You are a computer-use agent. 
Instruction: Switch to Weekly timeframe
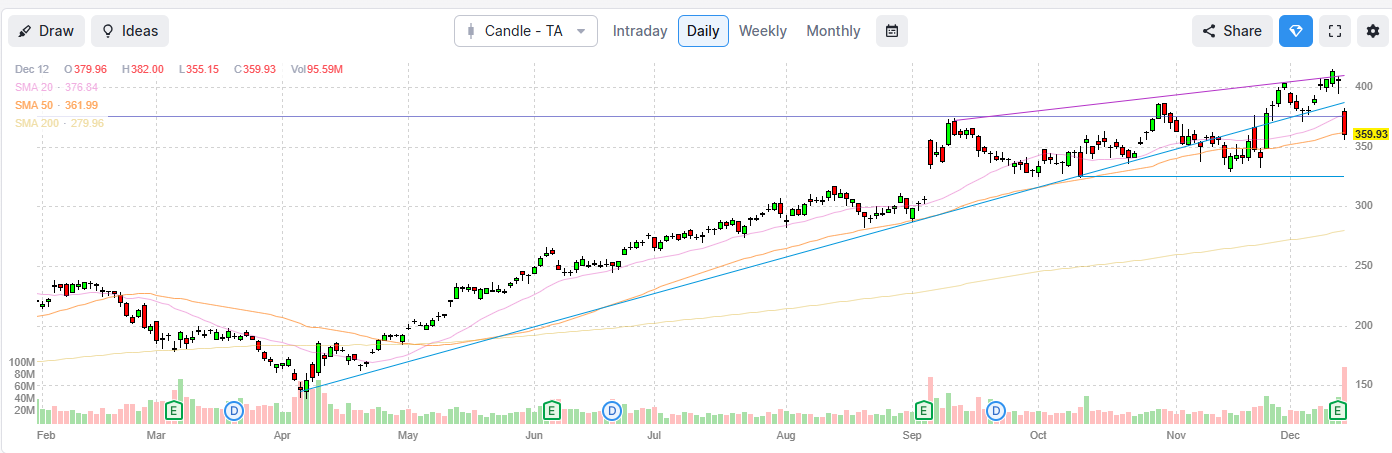point(762,31)
